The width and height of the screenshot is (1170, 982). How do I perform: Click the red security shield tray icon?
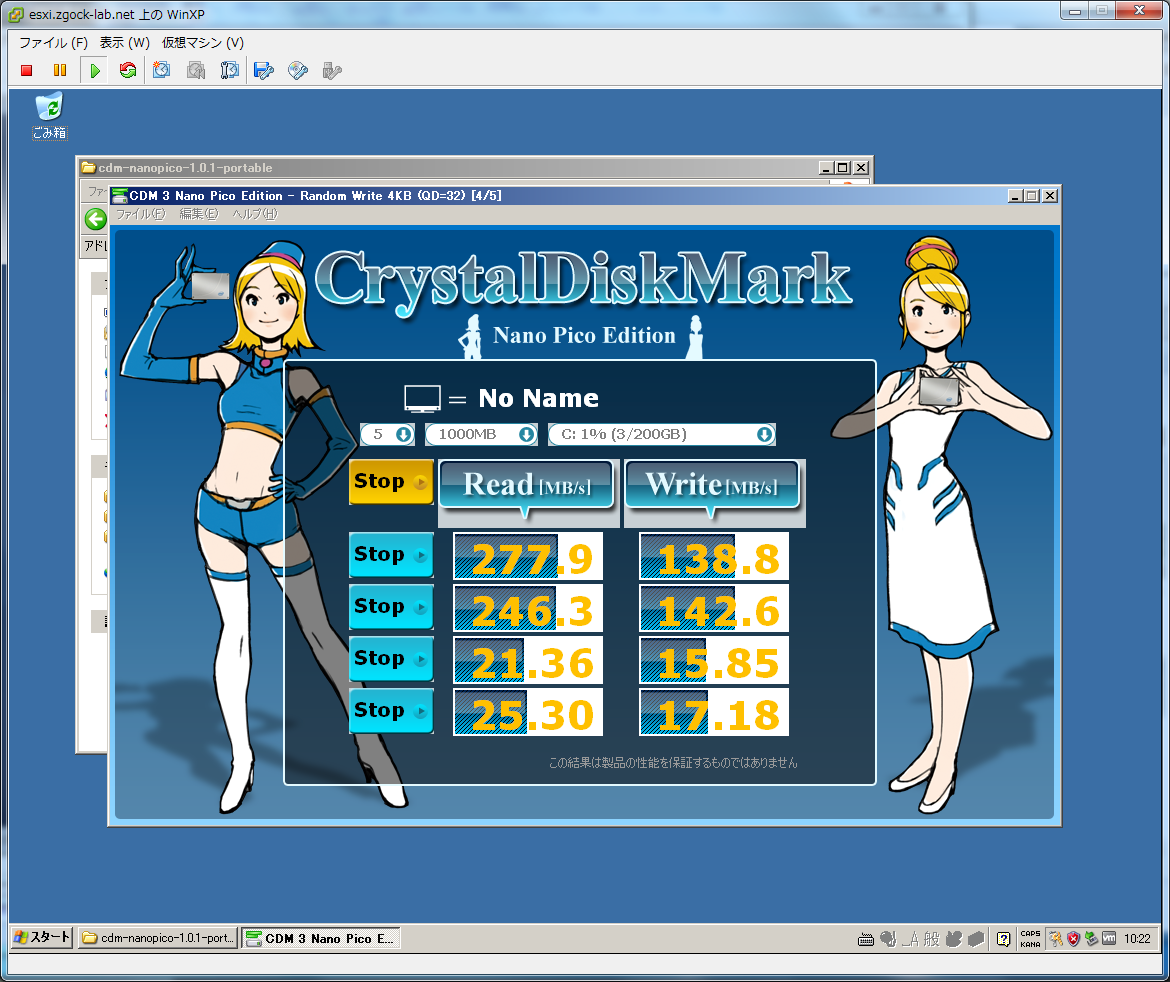click(1073, 939)
